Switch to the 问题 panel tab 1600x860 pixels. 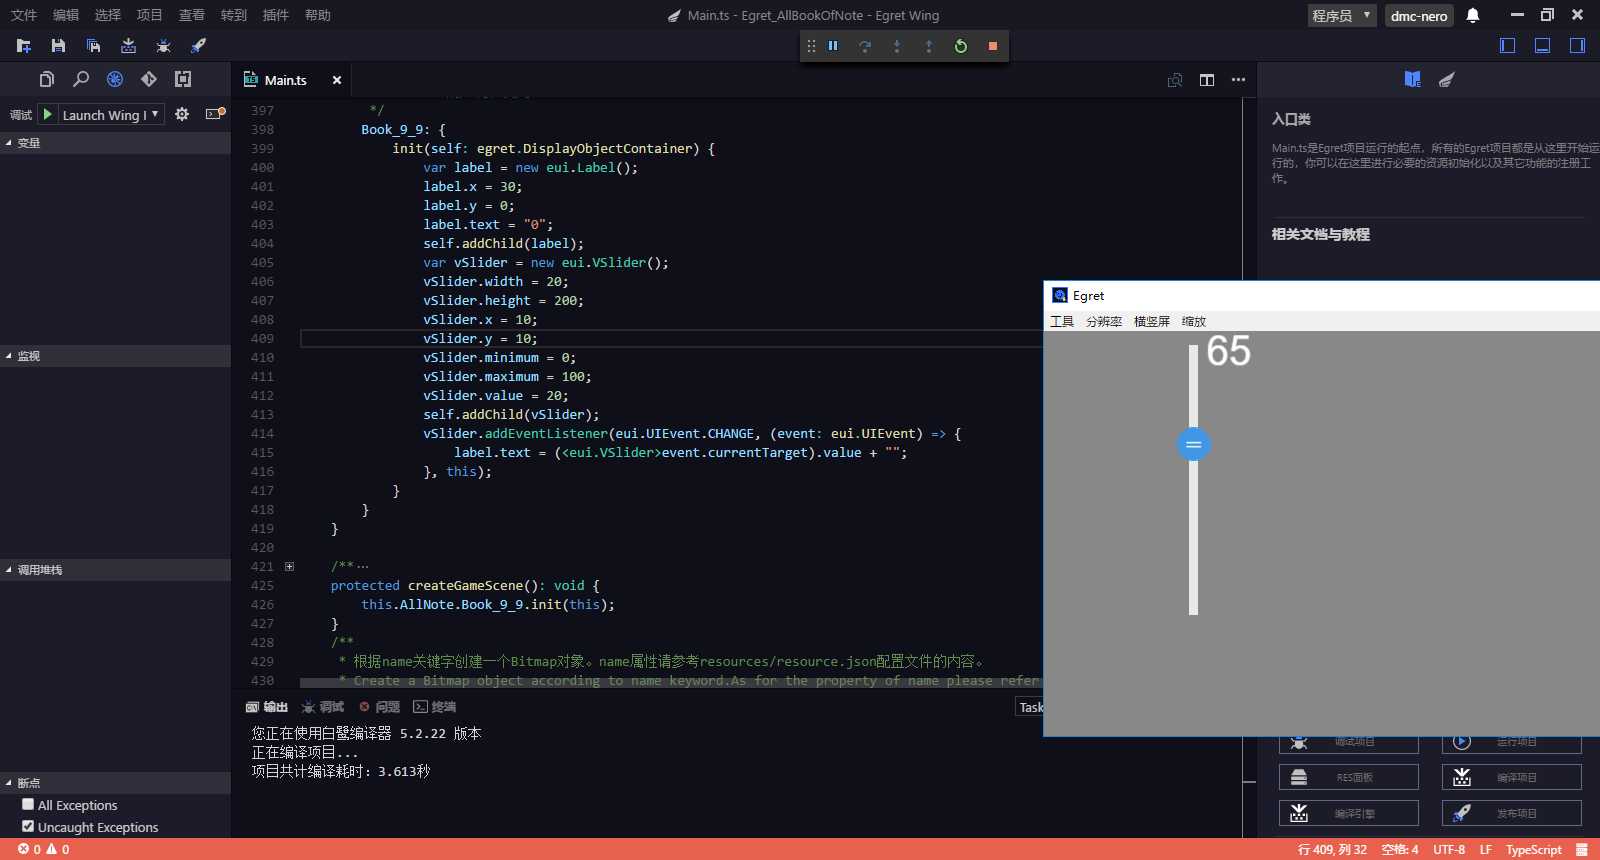(x=380, y=707)
